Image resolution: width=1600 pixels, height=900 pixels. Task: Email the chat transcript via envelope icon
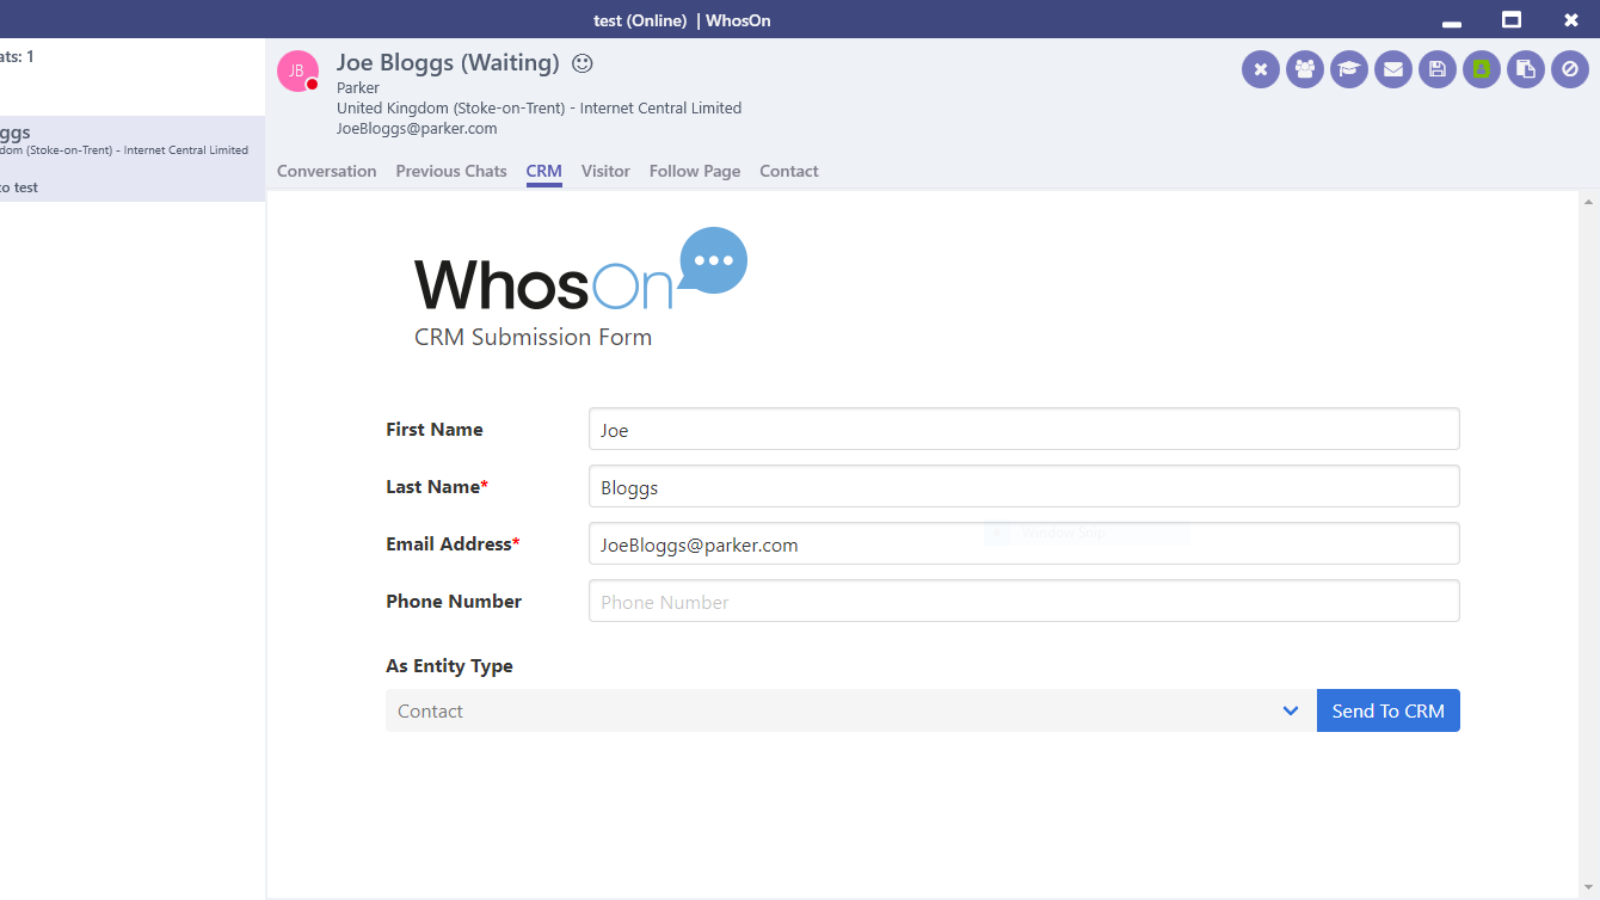pyautogui.click(x=1393, y=69)
